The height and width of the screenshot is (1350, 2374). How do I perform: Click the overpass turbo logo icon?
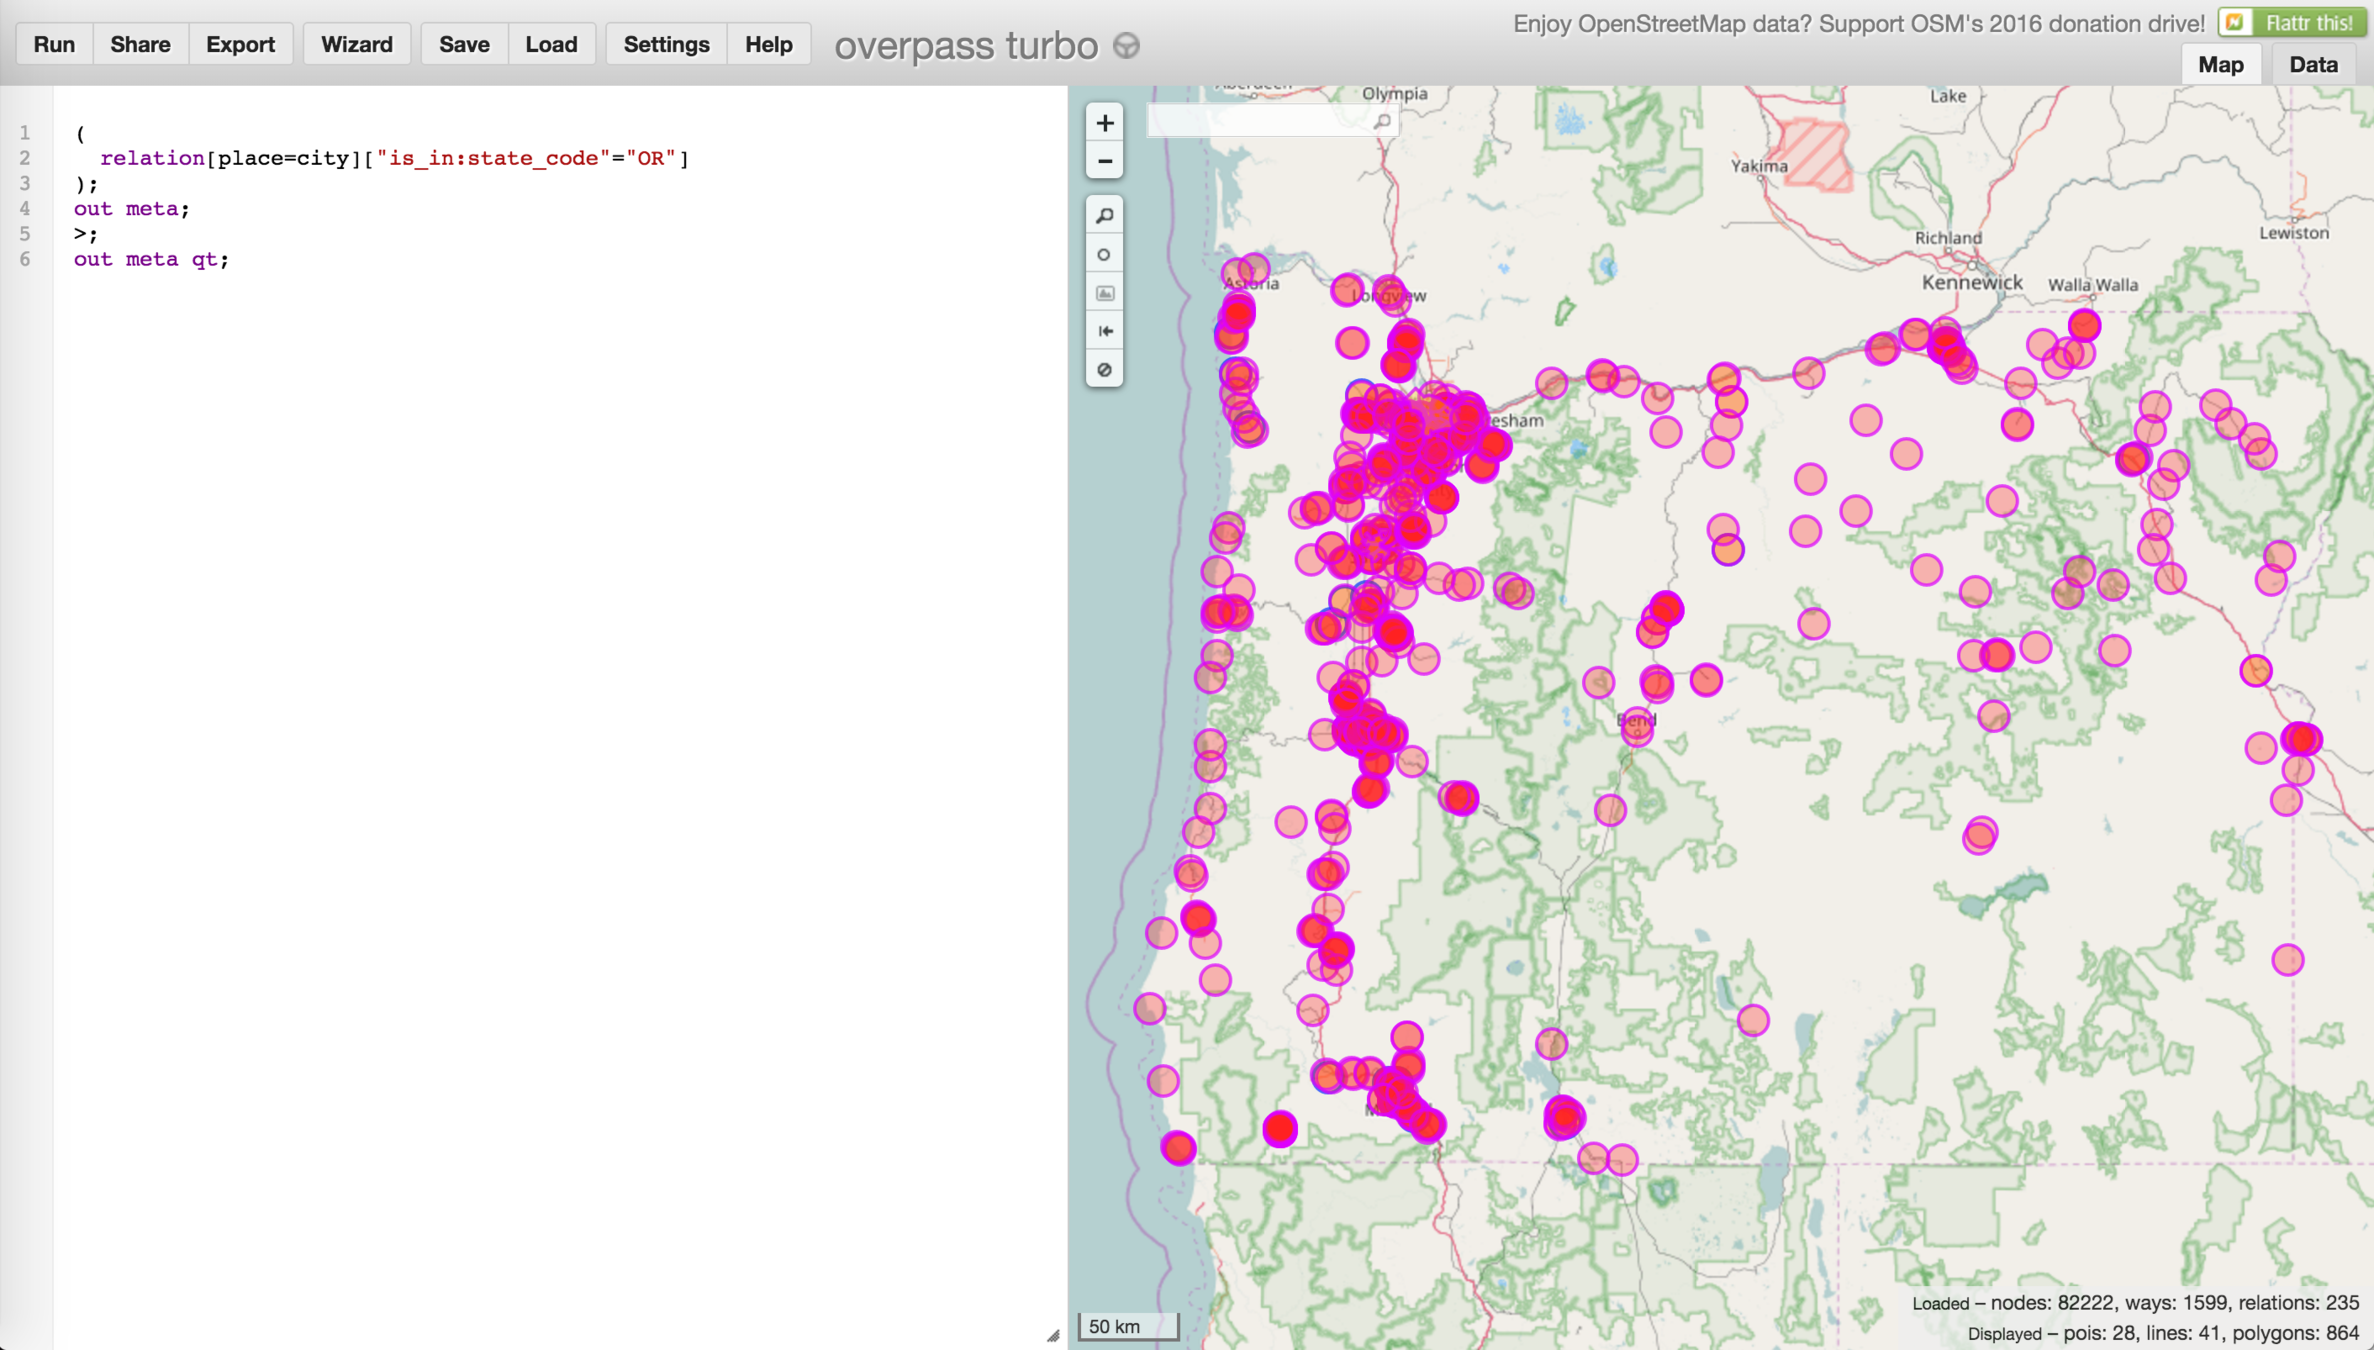tap(1126, 46)
